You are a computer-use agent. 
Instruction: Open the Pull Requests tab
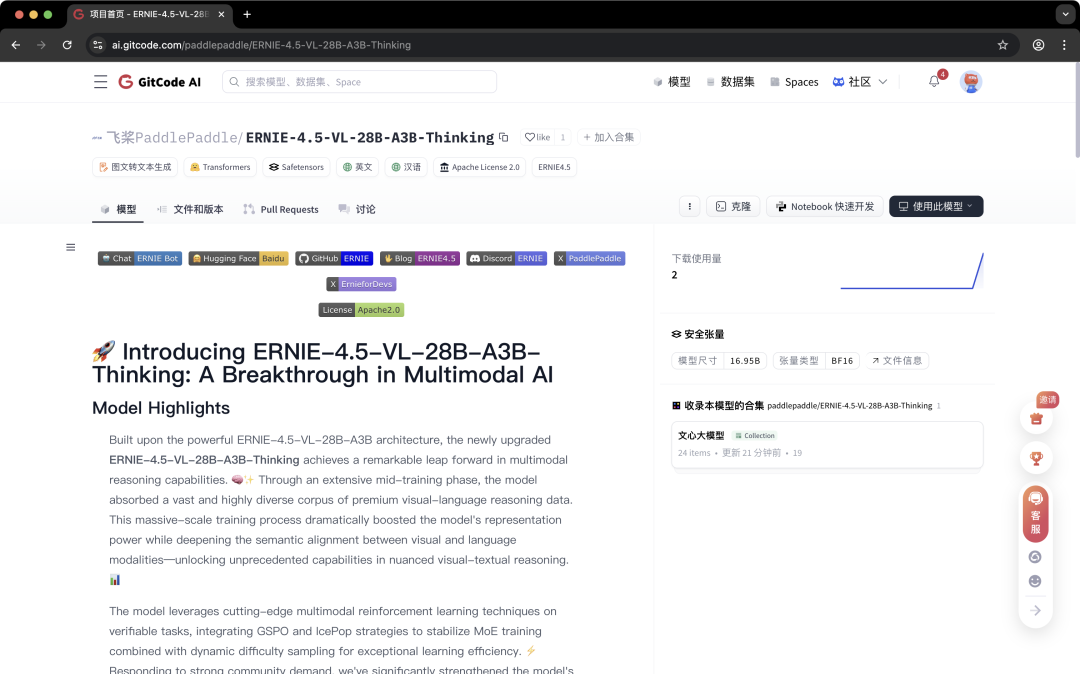coord(281,209)
